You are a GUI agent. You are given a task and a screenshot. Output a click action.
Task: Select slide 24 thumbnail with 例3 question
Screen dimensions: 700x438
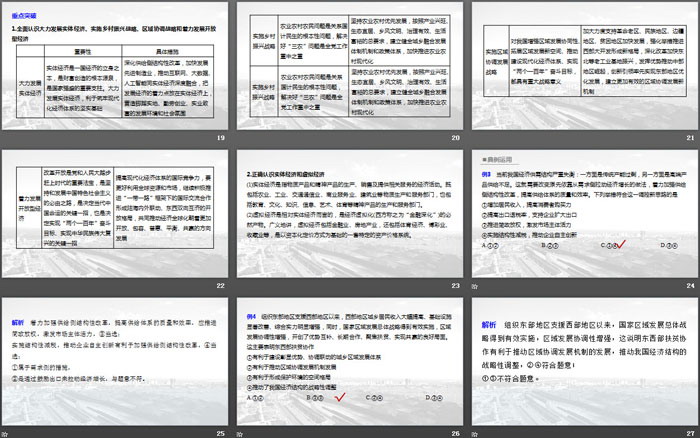(x=585, y=213)
